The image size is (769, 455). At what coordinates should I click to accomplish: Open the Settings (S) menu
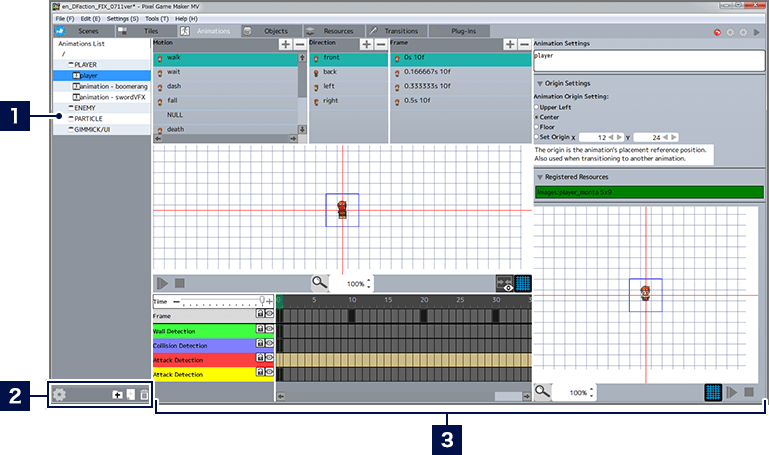tap(123, 18)
